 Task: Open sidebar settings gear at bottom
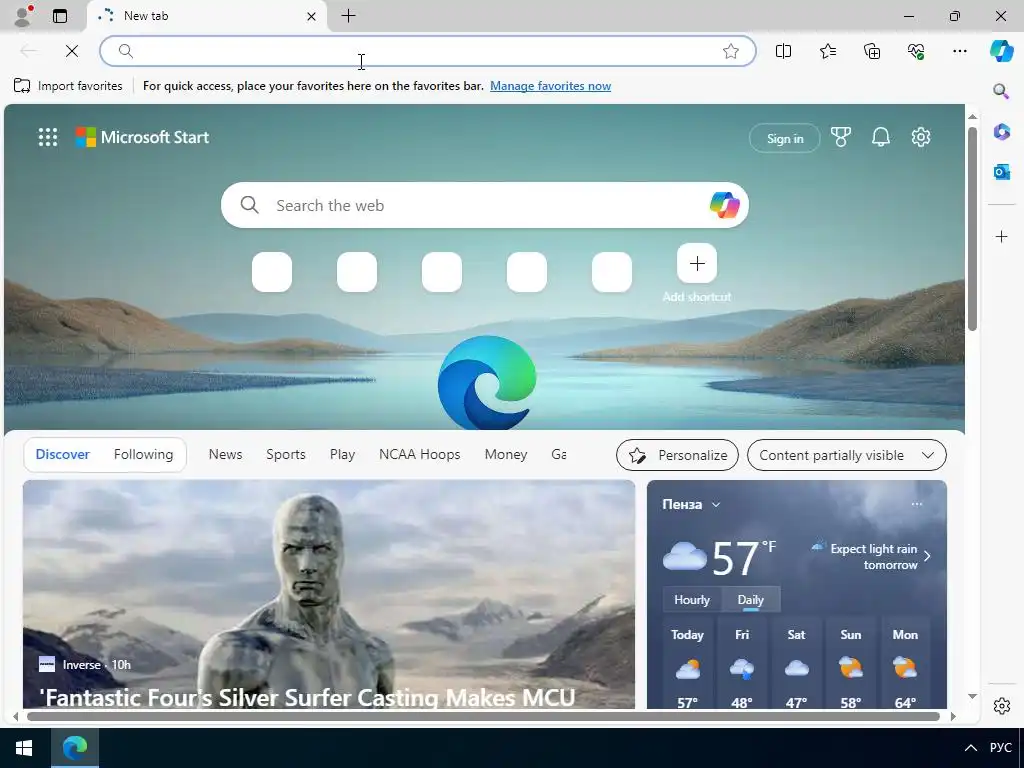[x=1001, y=705]
